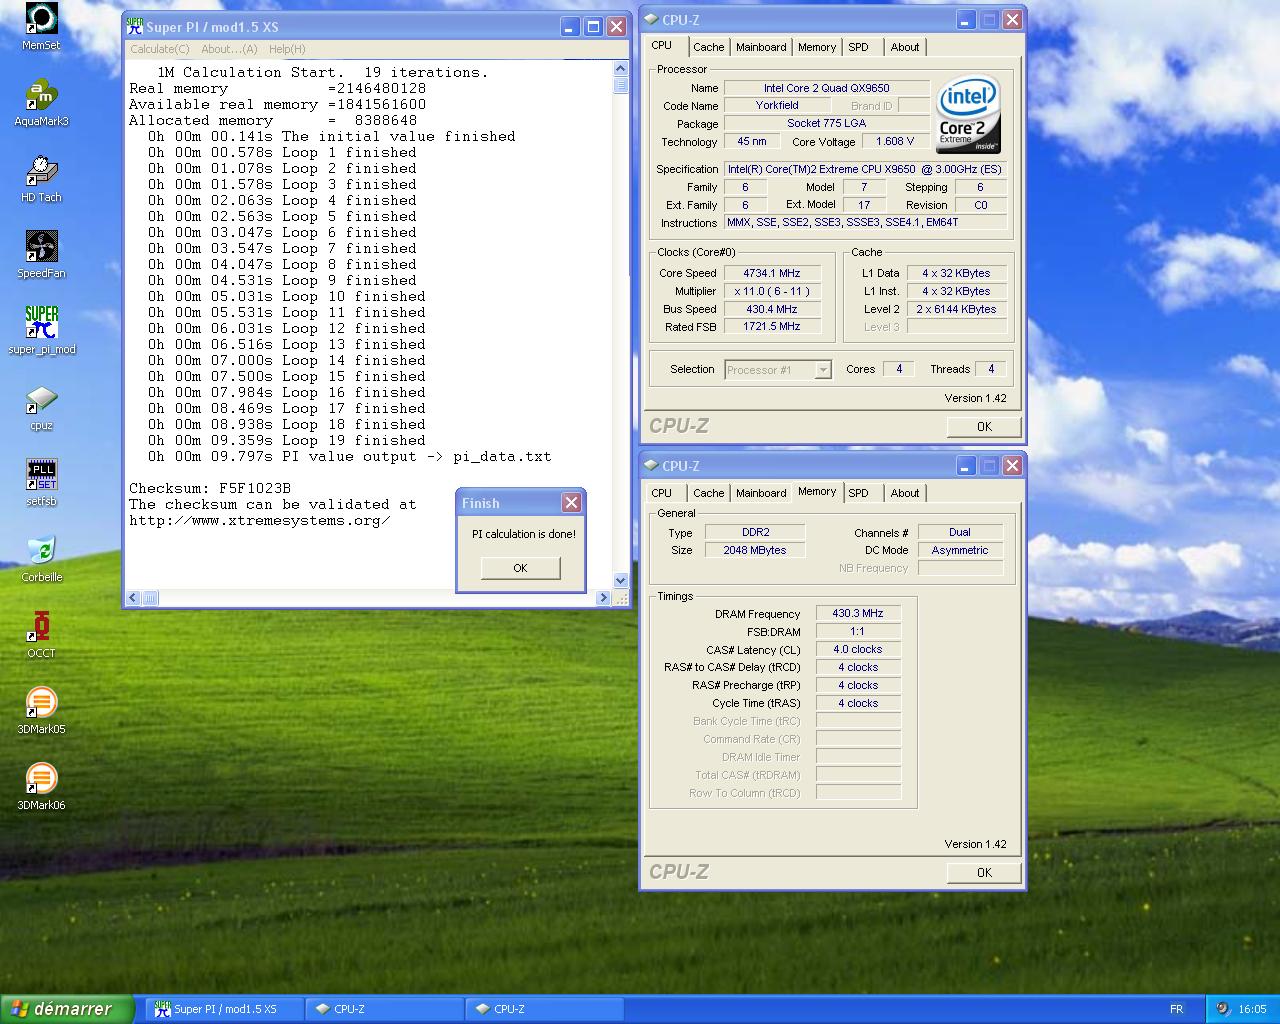Select the OCCT desktop shortcut
This screenshot has height=1024, width=1280.
pyautogui.click(x=41, y=635)
